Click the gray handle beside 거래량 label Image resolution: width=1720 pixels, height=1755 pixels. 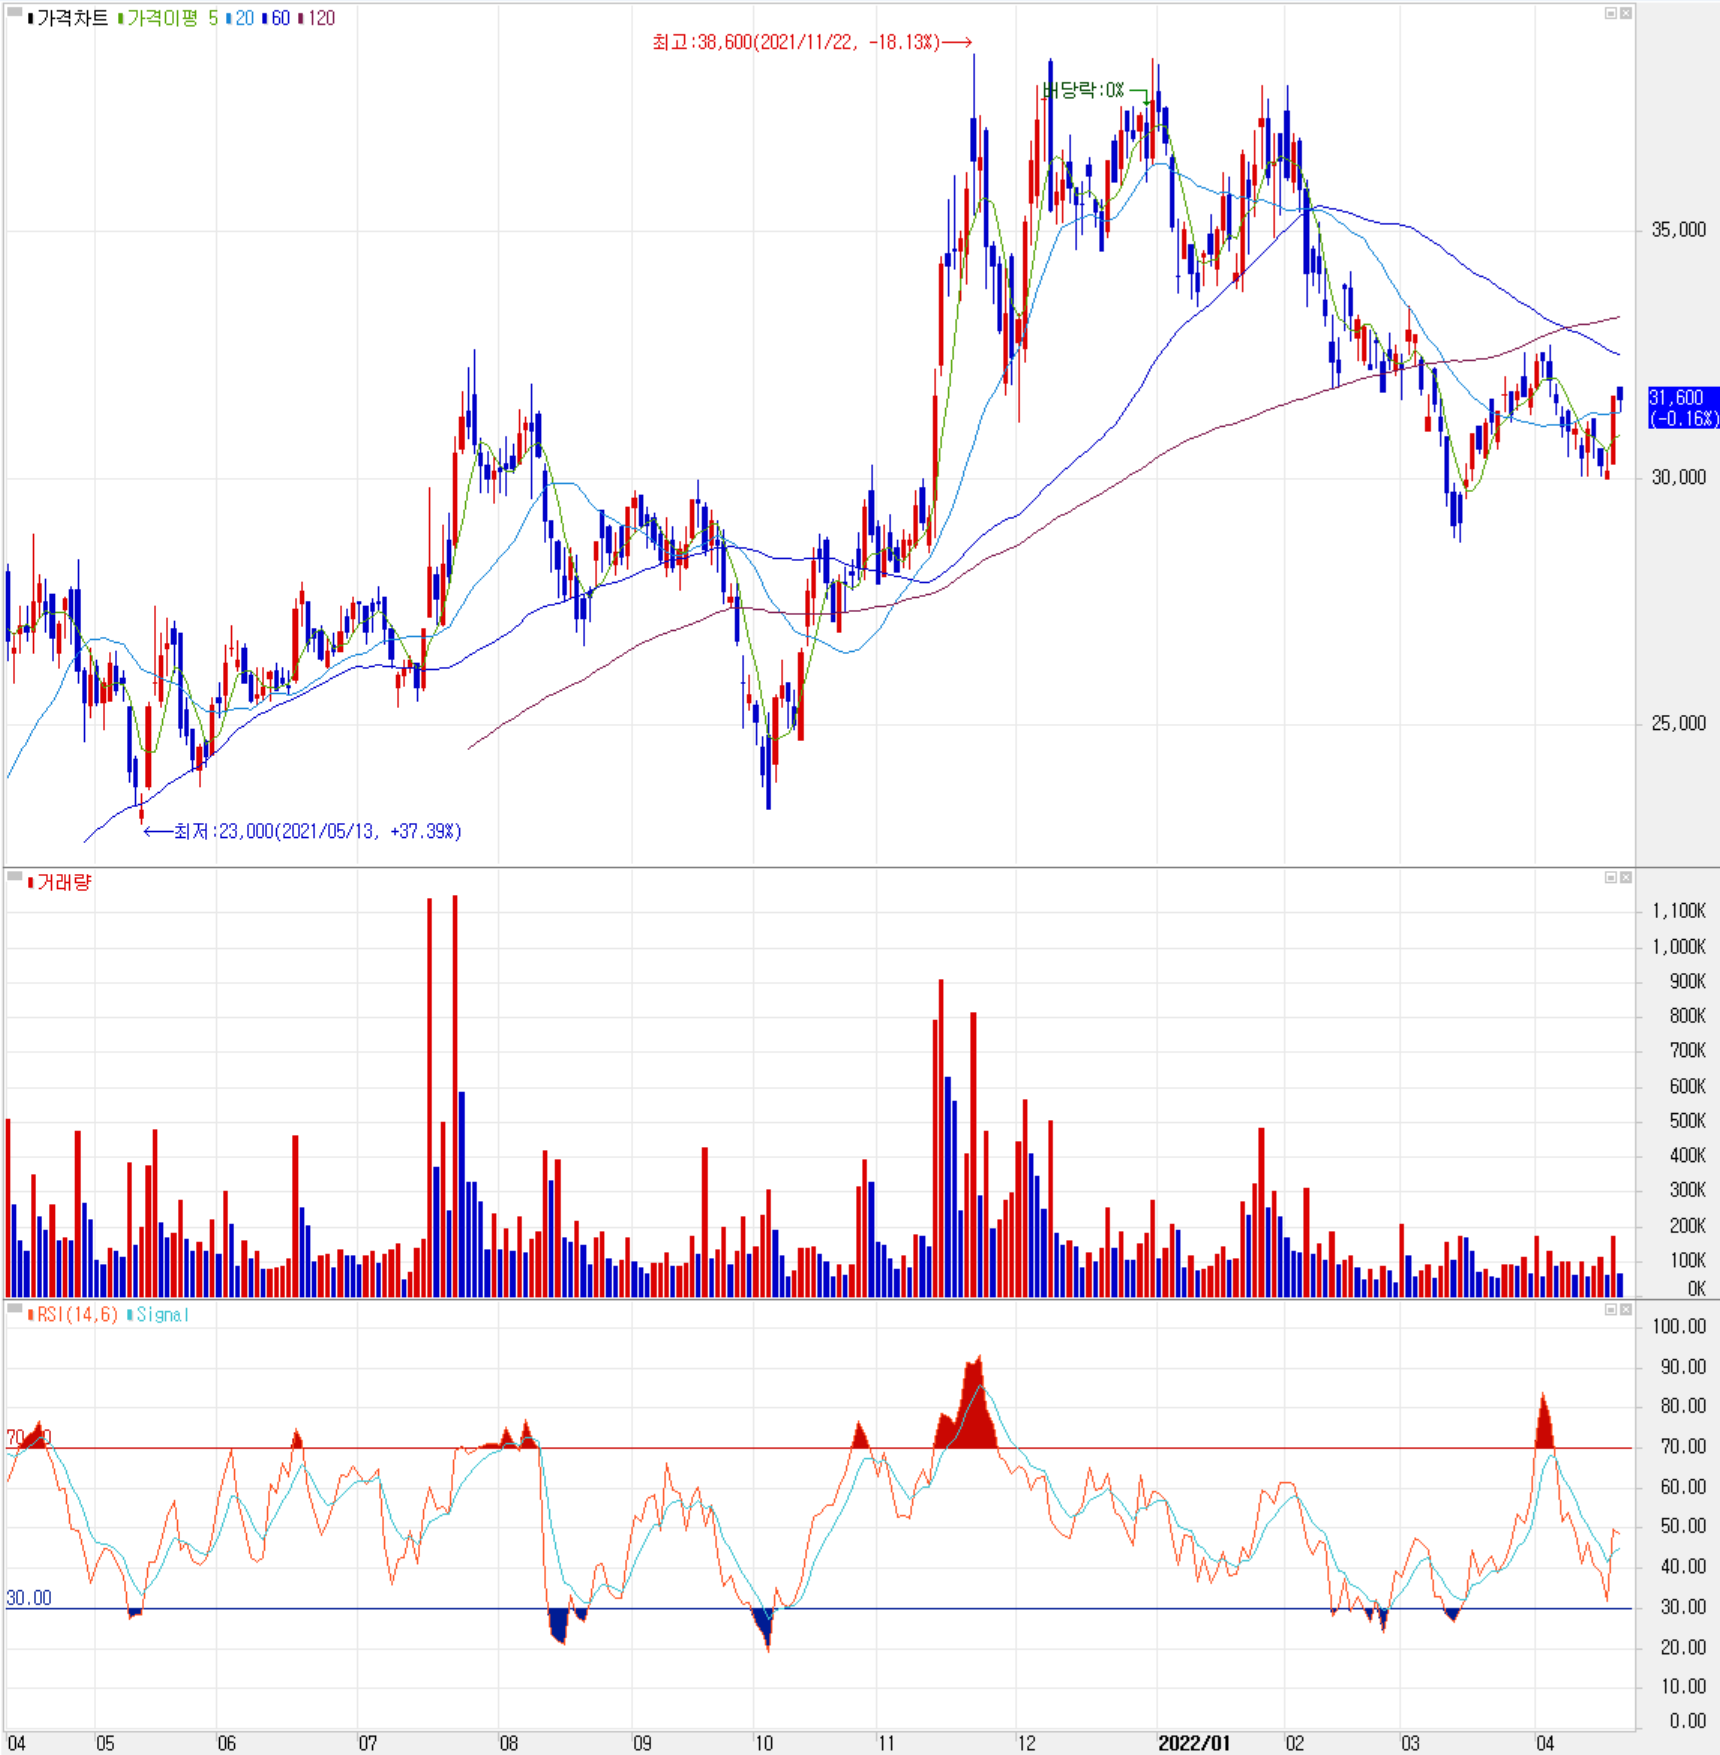point(15,876)
